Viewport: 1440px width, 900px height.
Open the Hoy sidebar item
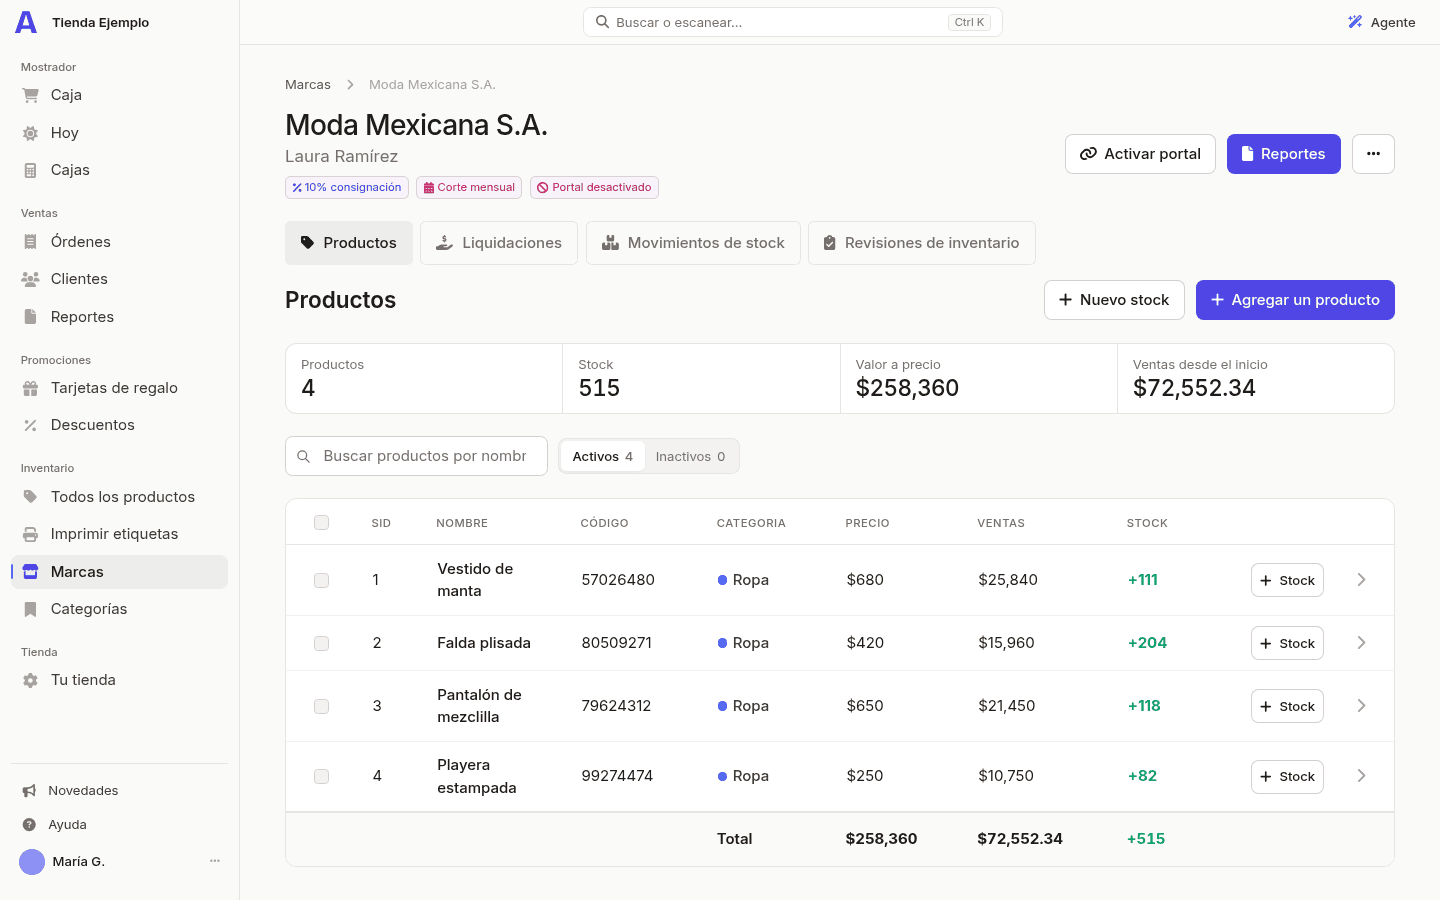pyautogui.click(x=119, y=133)
